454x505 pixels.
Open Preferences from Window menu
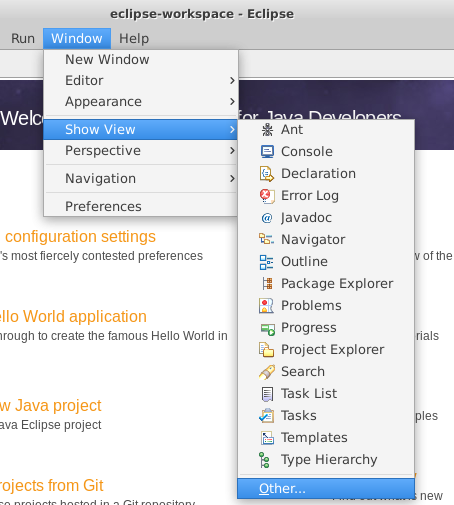tap(141, 206)
